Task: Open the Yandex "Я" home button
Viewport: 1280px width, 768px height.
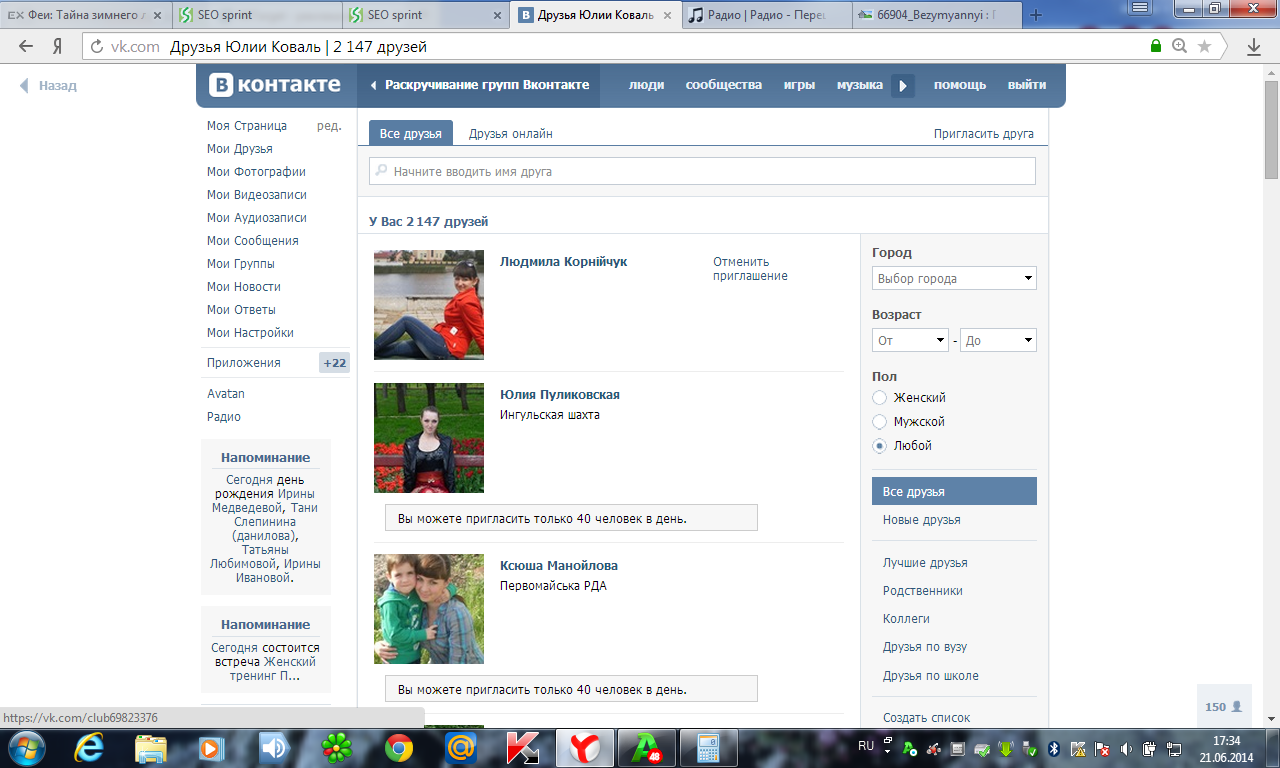Action: [58, 46]
